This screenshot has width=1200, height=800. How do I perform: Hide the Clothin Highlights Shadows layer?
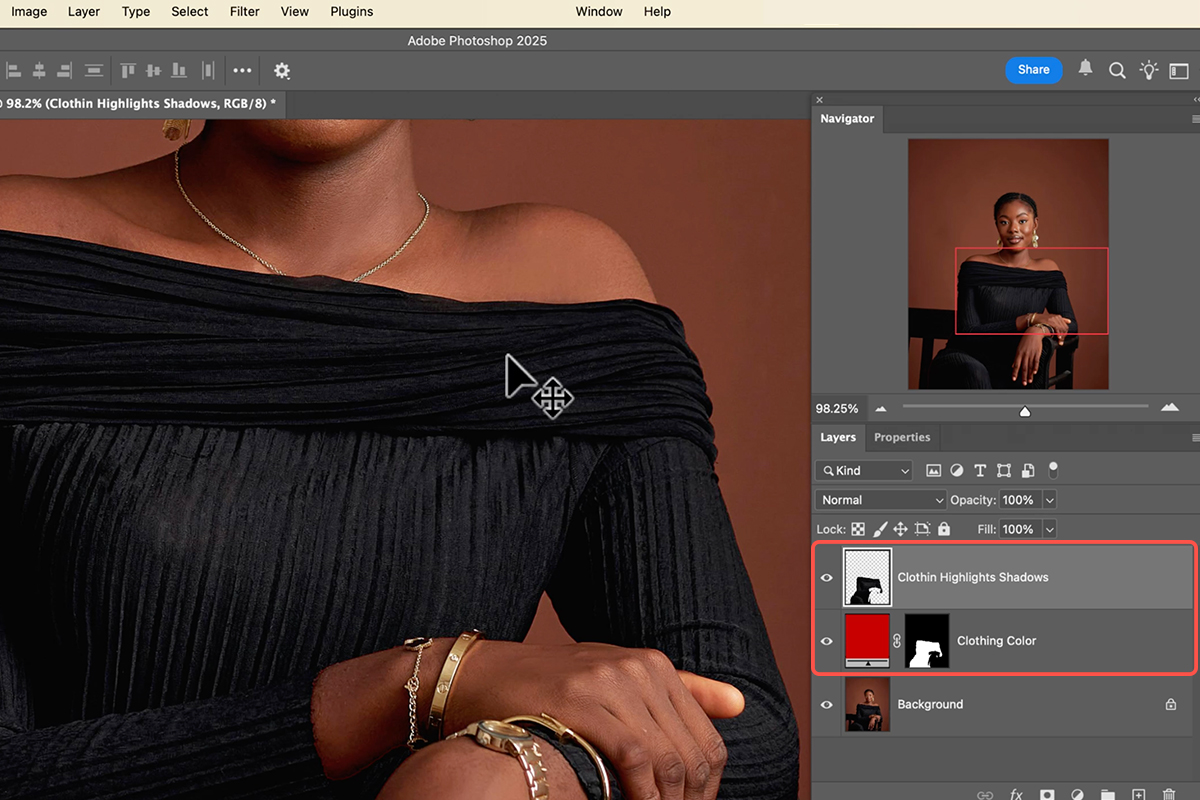[827, 578]
